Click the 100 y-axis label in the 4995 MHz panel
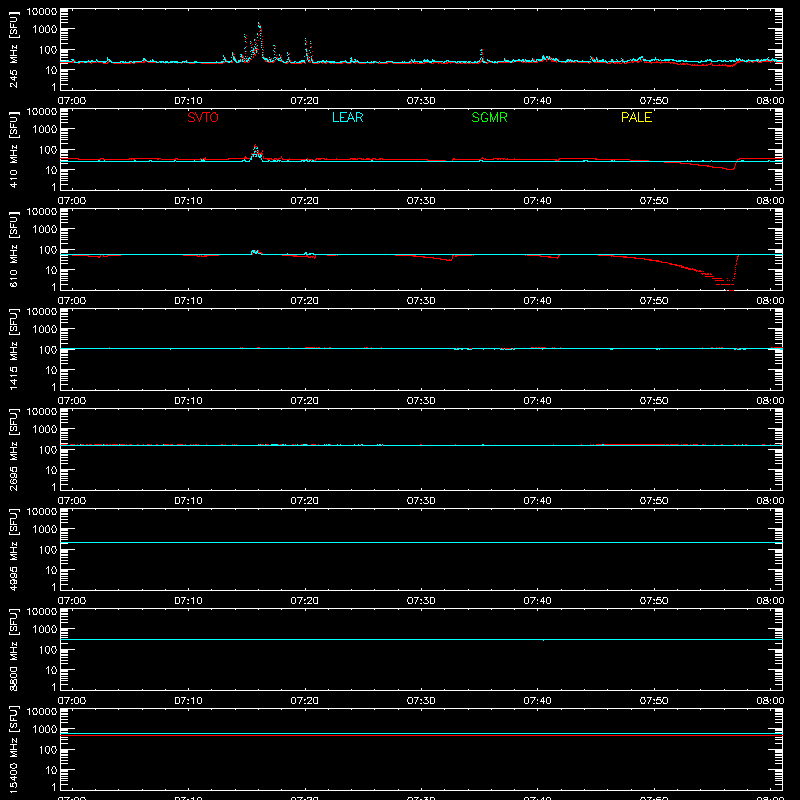 coord(48,550)
